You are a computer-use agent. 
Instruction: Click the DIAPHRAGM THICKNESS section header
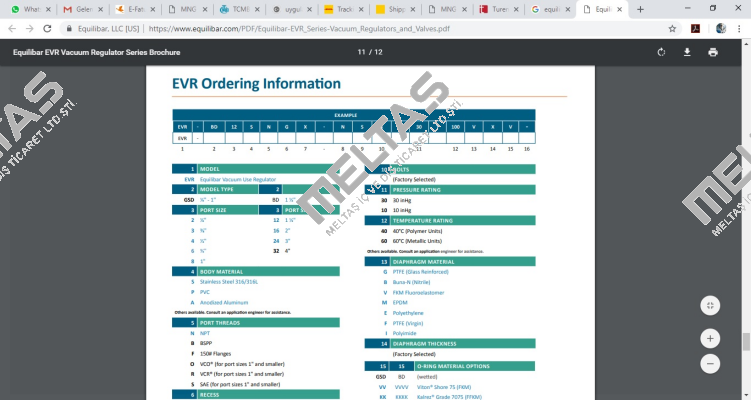[450, 344]
